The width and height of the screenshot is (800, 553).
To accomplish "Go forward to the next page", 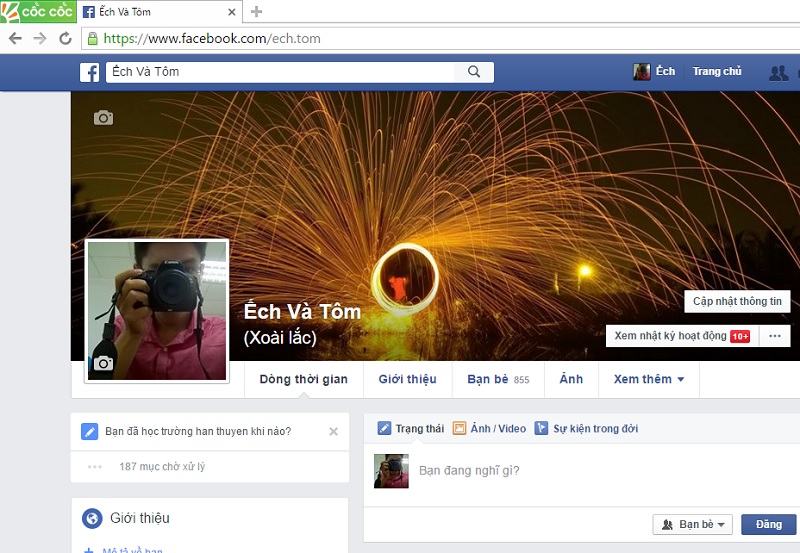I will pos(40,38).
